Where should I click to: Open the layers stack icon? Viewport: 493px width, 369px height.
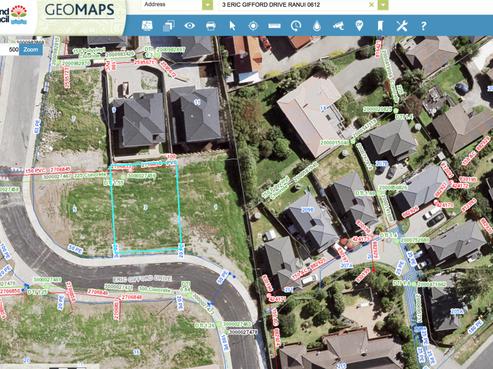pyautogui.click(x=169, y=26)
